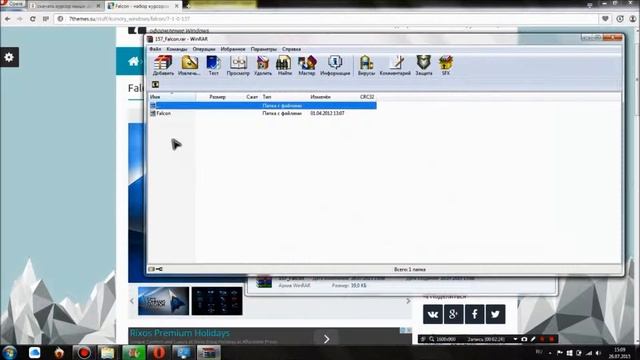
Task: Go up one level in WinRAR
Action: pos(155,84)
